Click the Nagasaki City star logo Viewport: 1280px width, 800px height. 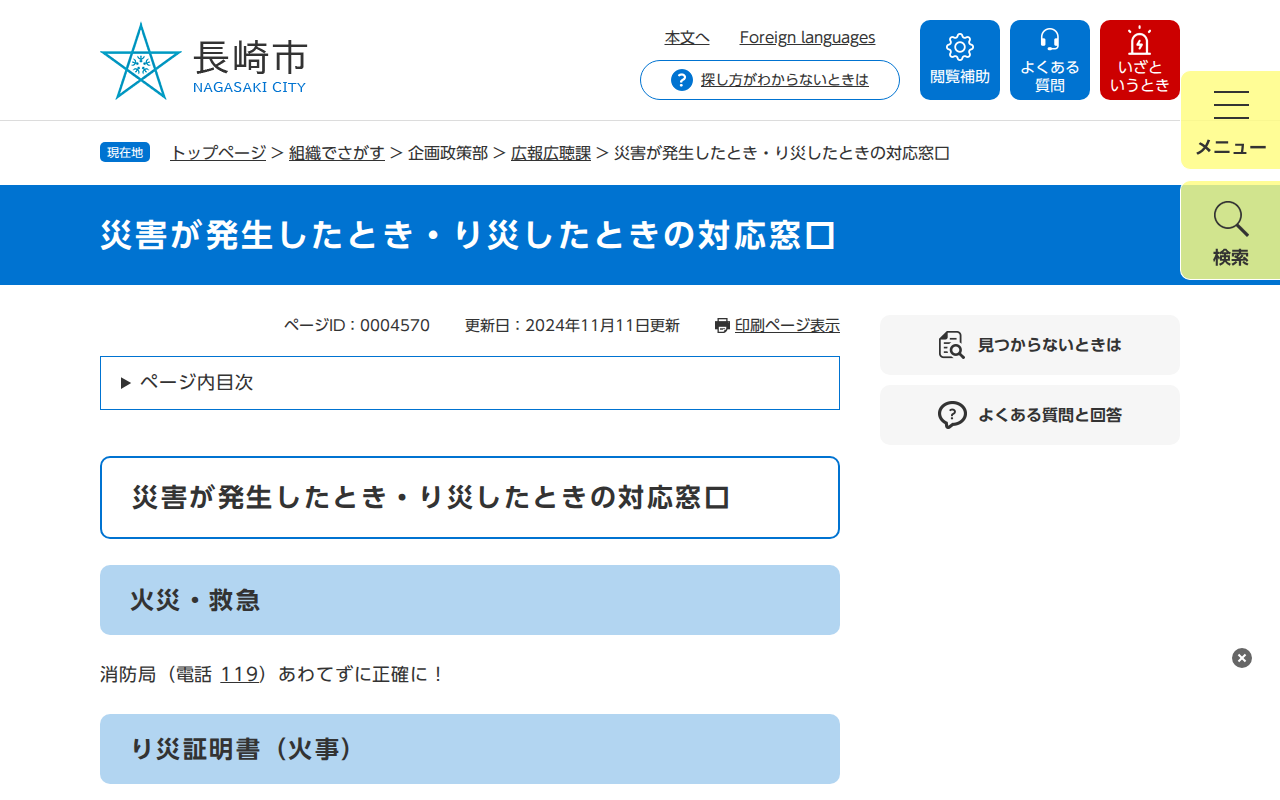tap(140, 62)
